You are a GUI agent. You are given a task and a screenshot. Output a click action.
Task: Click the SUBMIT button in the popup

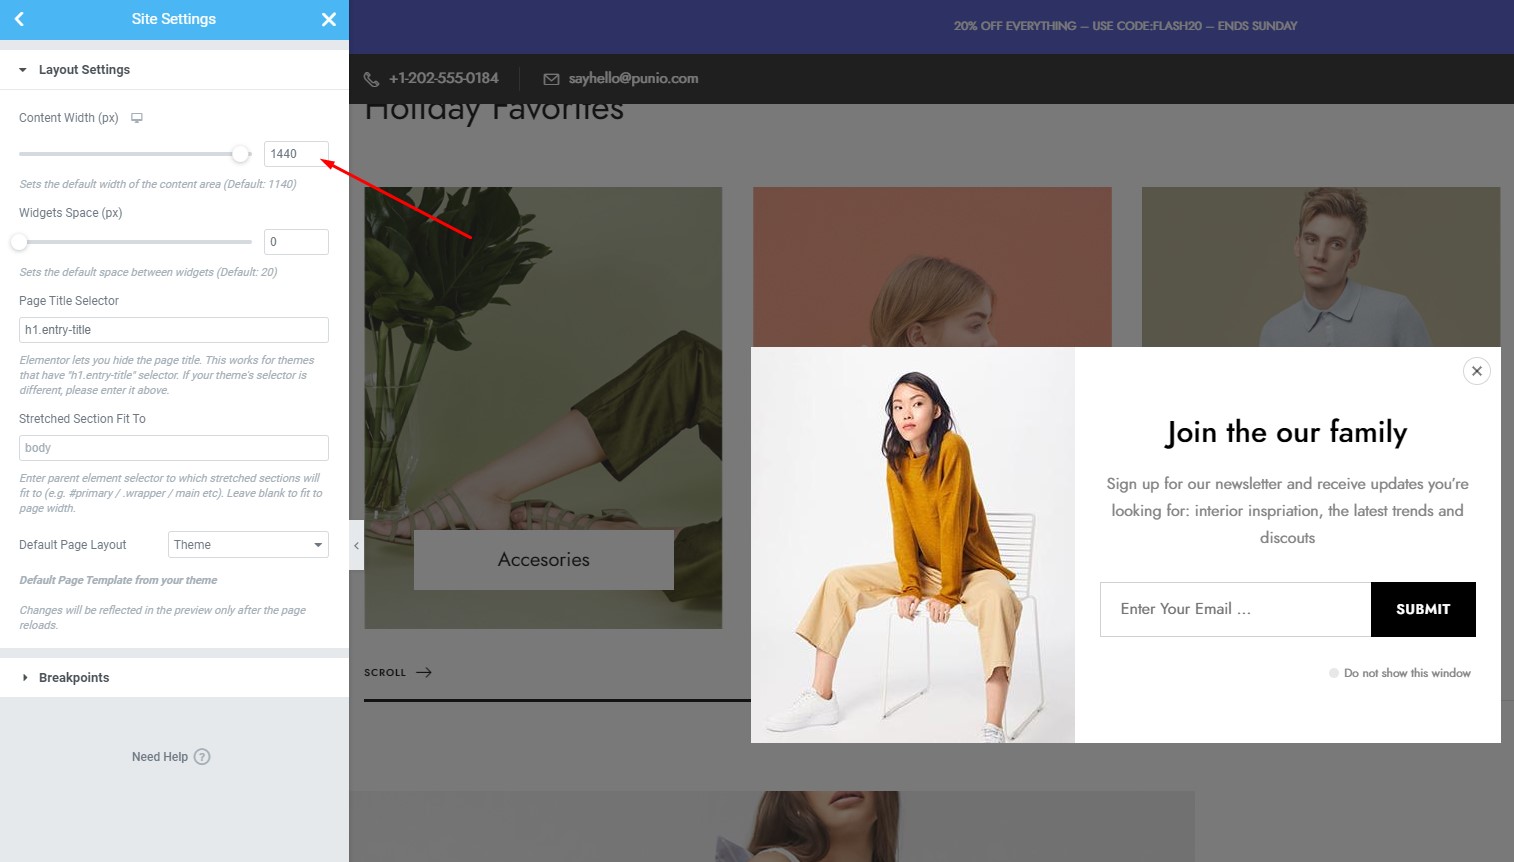tap(1423, 609)
